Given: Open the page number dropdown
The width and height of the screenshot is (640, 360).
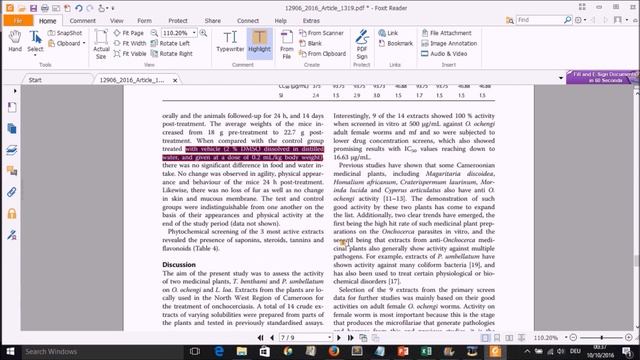Looking at the screenshot, I should click(x=329, y=338).
